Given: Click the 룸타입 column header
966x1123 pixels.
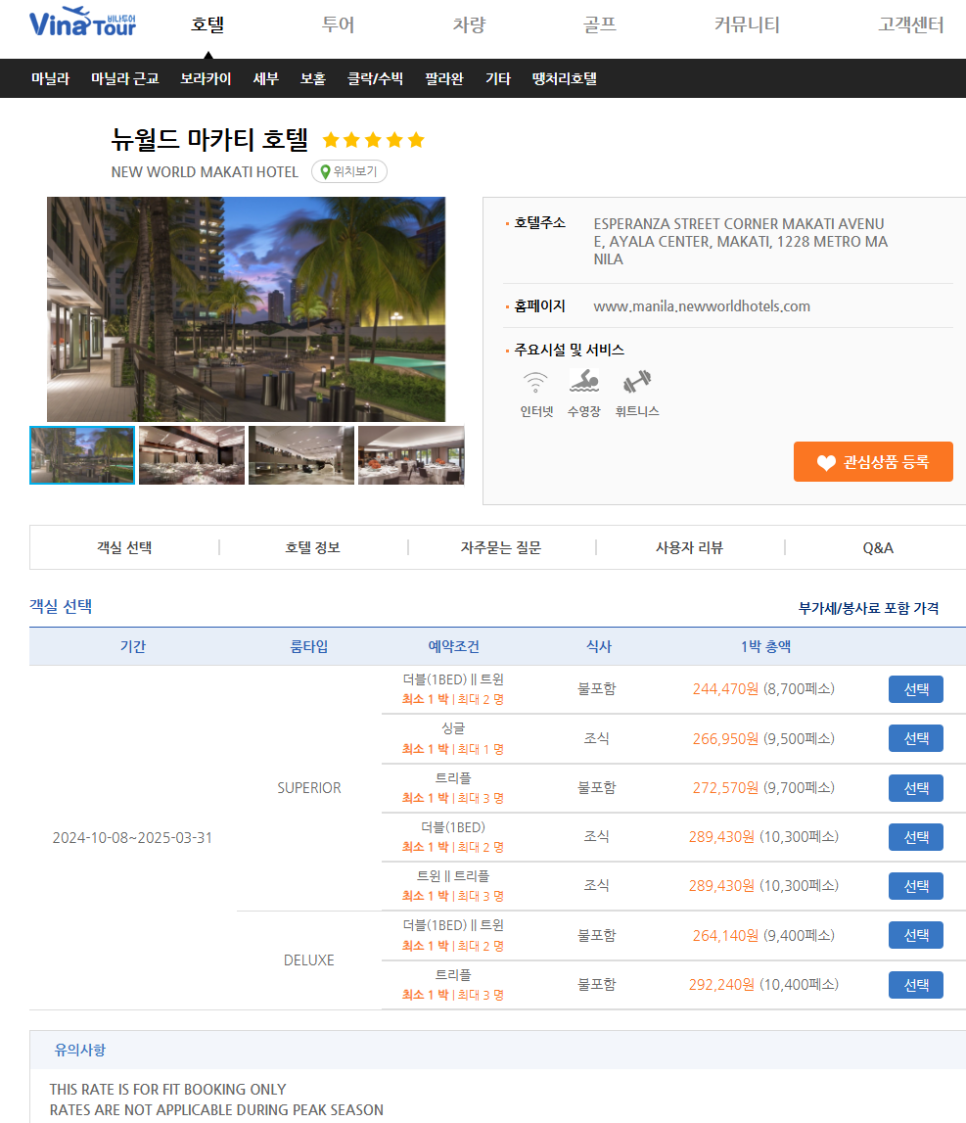Looking at the screenshot, I should (309, 647).
